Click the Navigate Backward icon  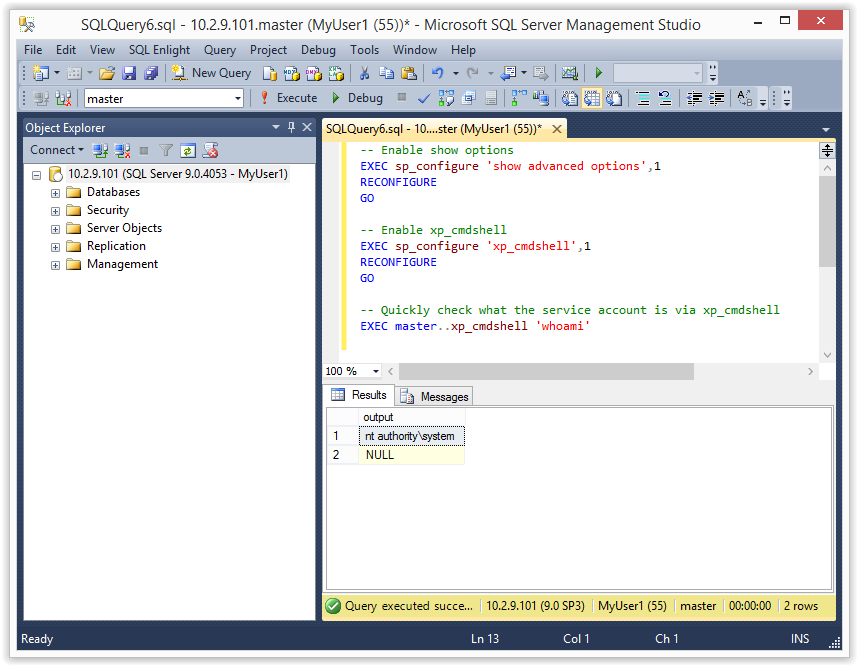[509, 73]
